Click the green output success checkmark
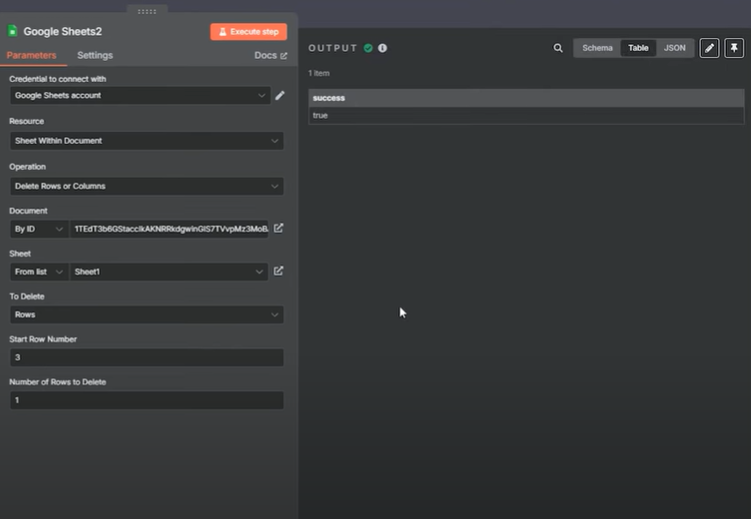The image size is (751, 519). pos(368,48)
